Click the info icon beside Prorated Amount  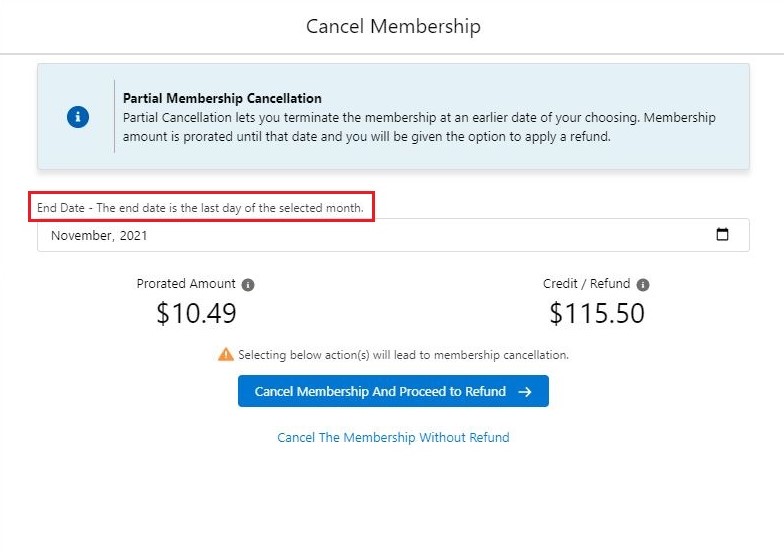pyautogui.click(x=248, y=285)
